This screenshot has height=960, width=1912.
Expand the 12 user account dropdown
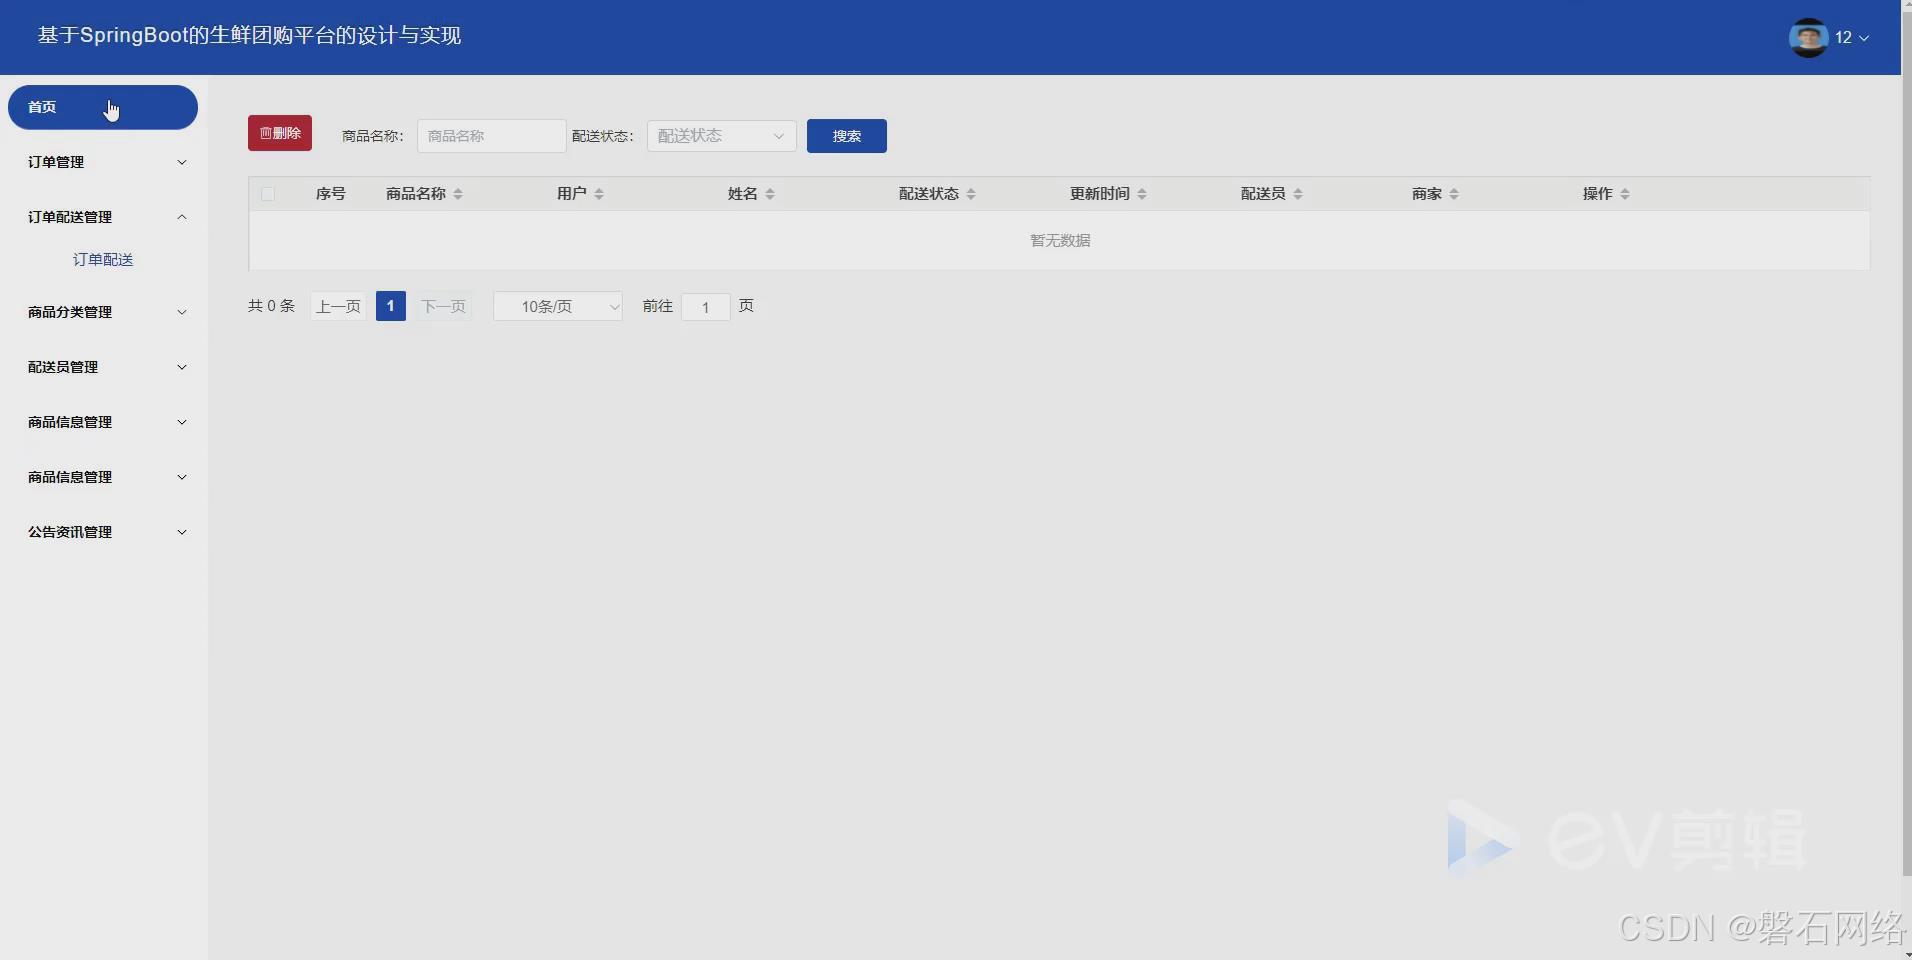coord(1851,37)
